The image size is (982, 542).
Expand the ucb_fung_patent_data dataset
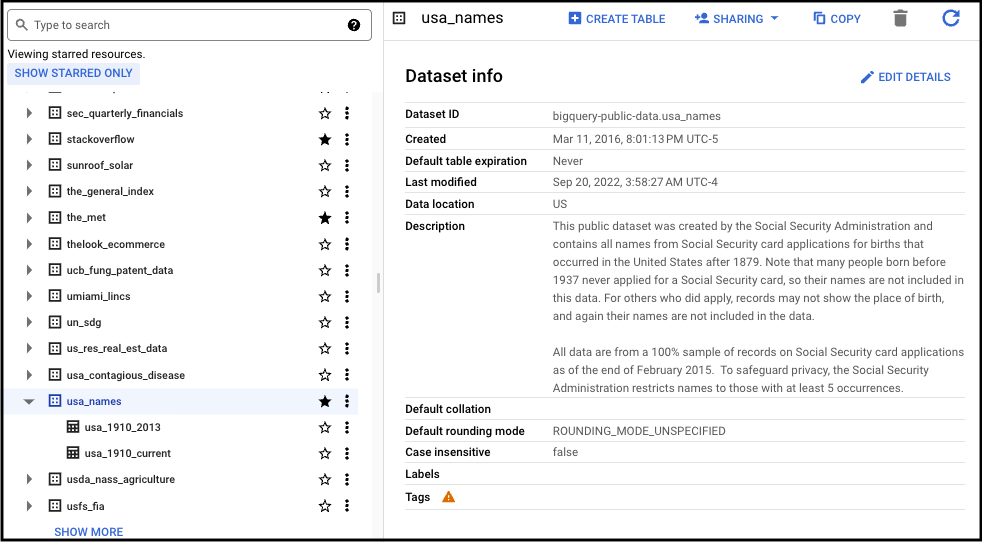tap(29, 270)
